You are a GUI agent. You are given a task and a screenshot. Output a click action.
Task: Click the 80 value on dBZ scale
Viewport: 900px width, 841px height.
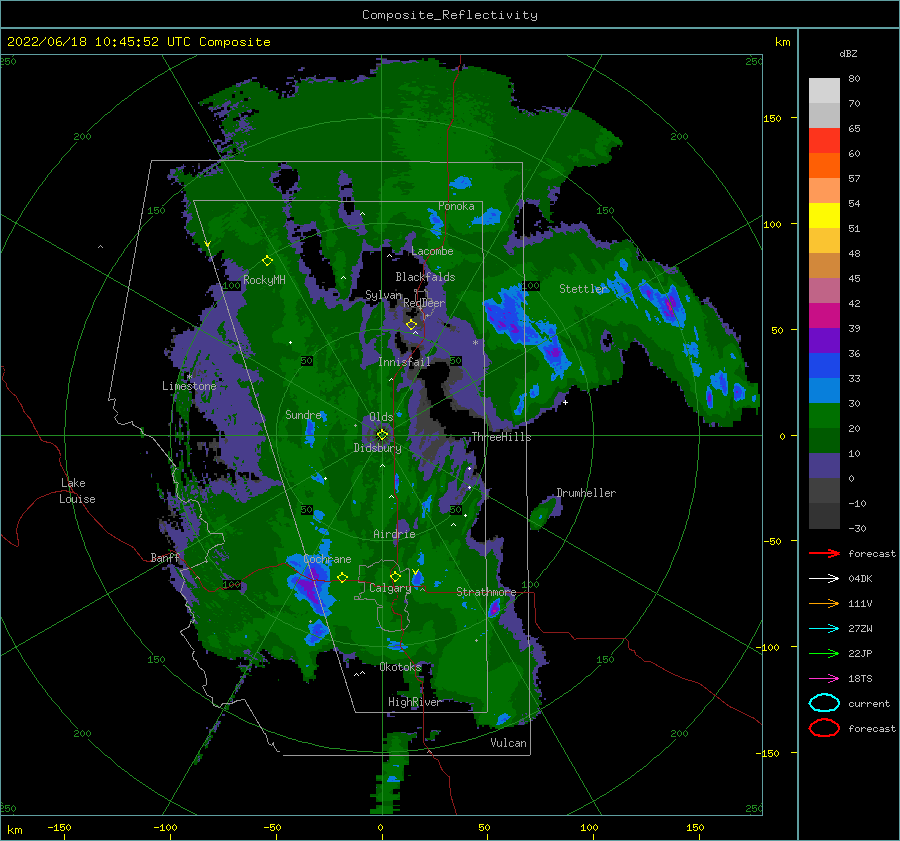[x=854, y=79]
